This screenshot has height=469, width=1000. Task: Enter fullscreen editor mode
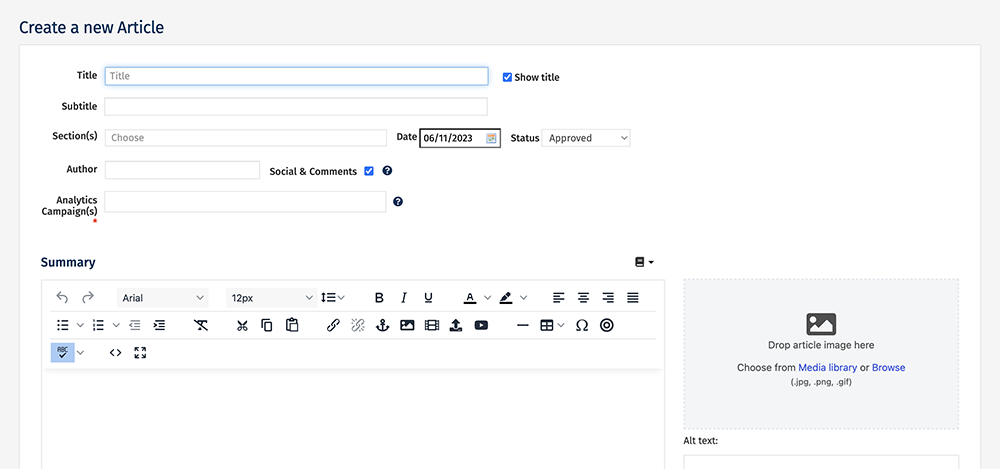pos(140,352)
